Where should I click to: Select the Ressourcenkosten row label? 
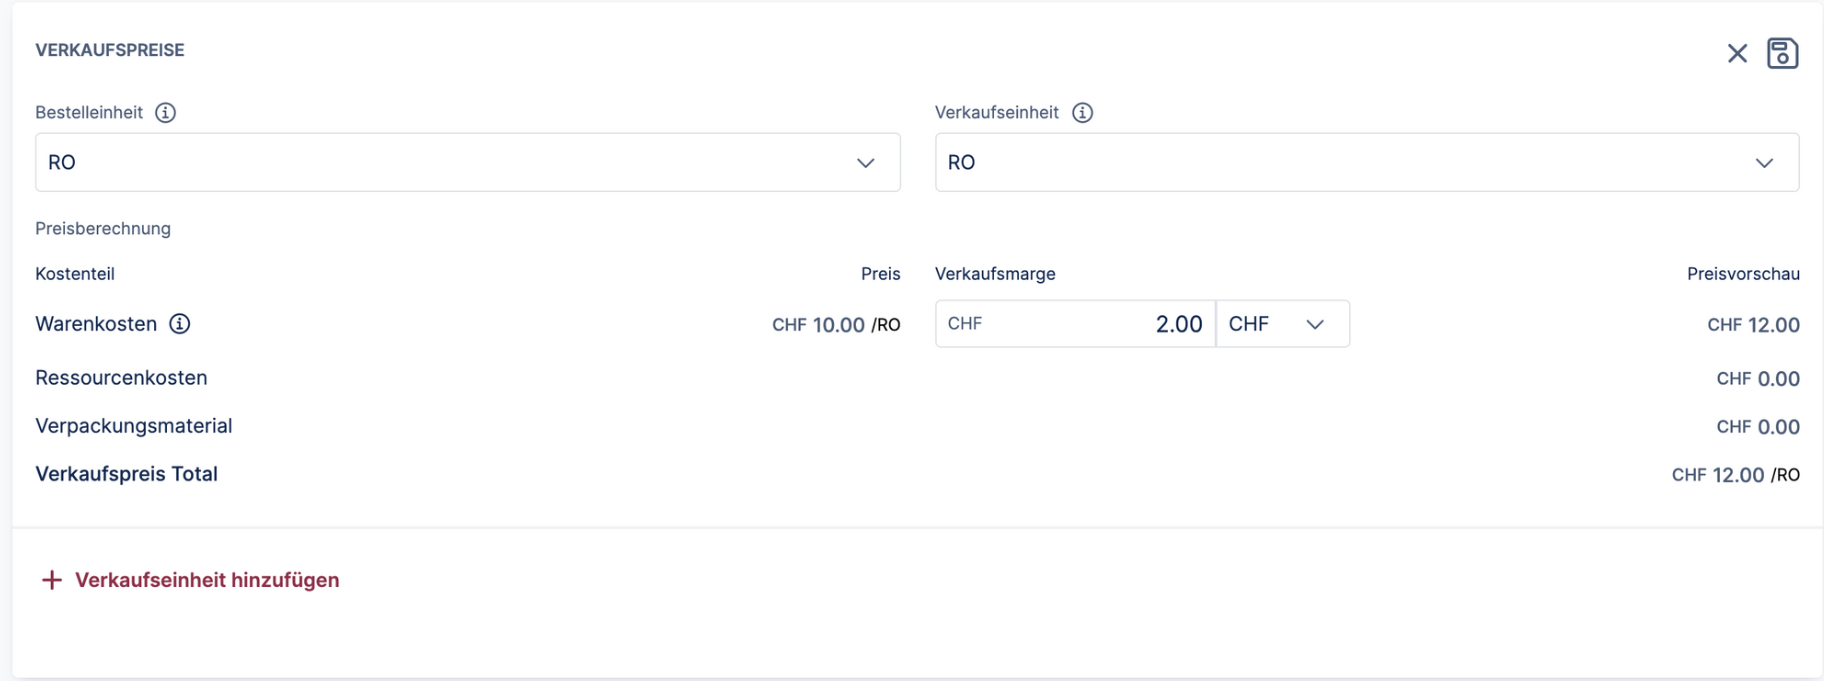tap(121, 378)
